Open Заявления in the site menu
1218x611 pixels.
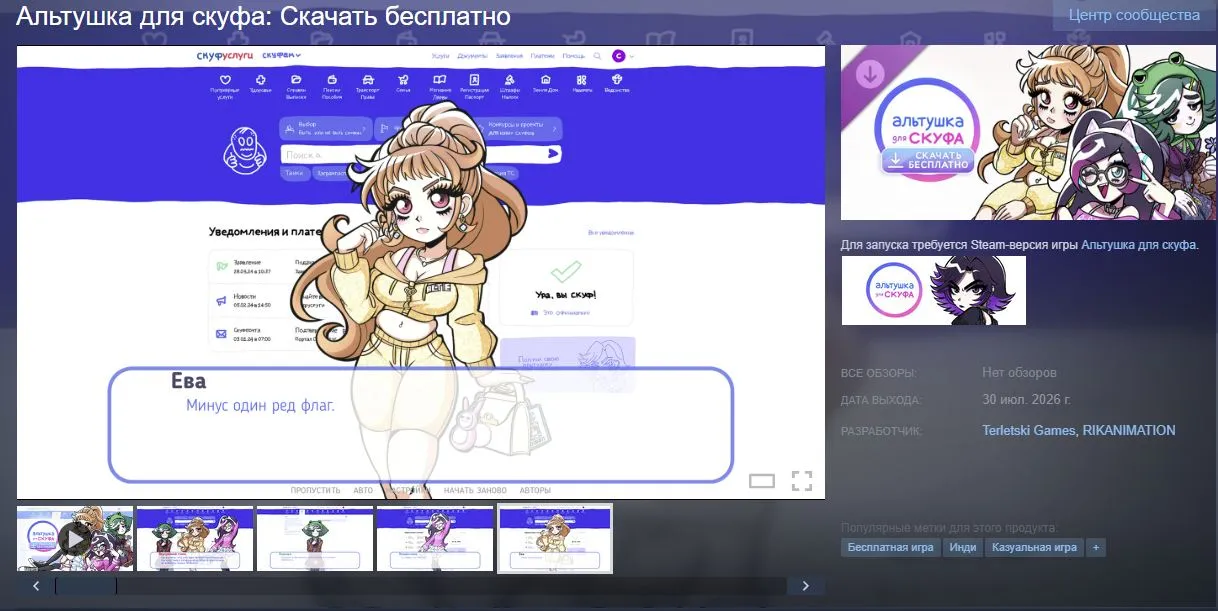[509, 56]
